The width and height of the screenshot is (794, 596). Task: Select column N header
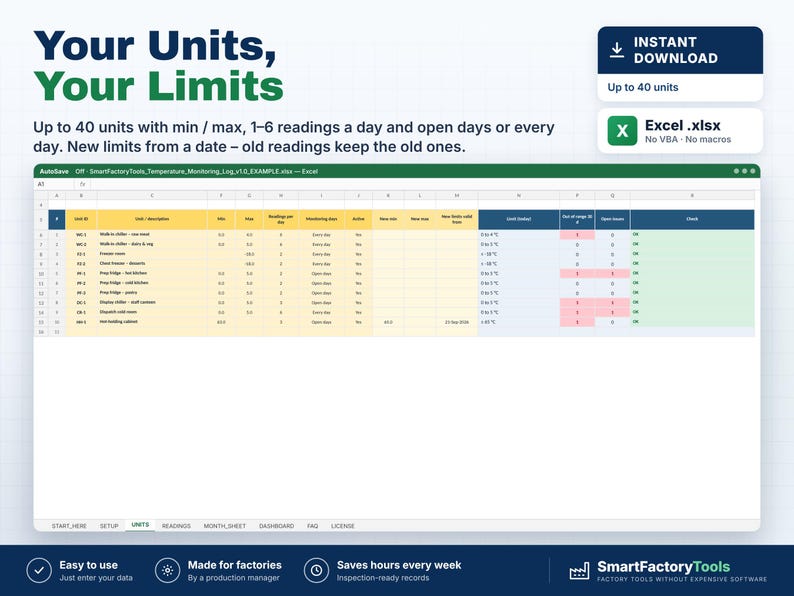pos(519,195)
